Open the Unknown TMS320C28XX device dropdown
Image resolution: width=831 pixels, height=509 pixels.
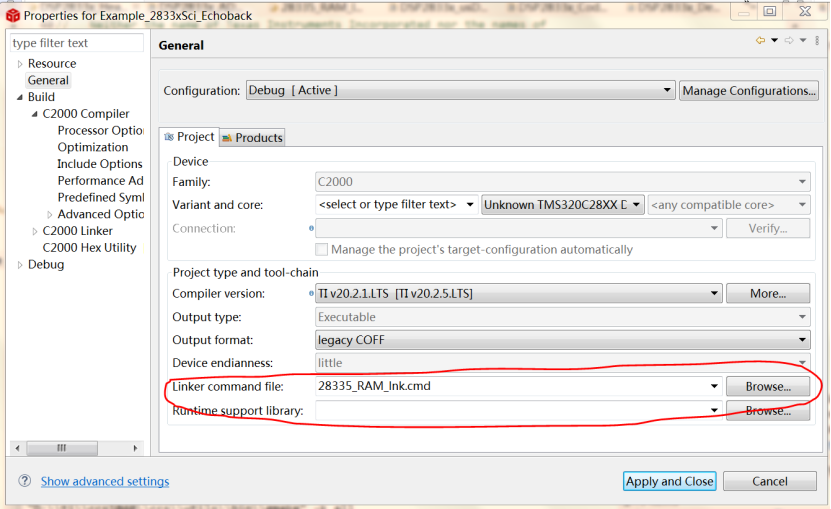click(x=563, y=205)
